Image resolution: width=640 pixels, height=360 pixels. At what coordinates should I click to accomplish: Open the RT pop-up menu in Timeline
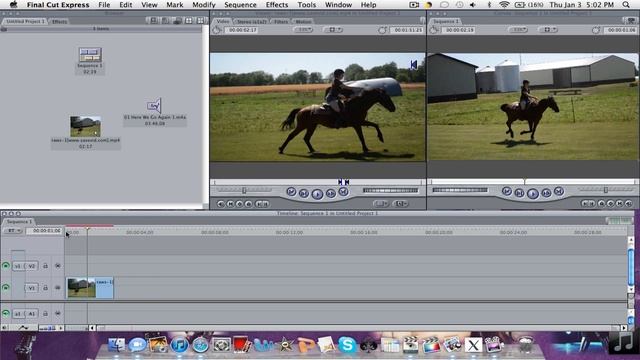tap(13, 231)
